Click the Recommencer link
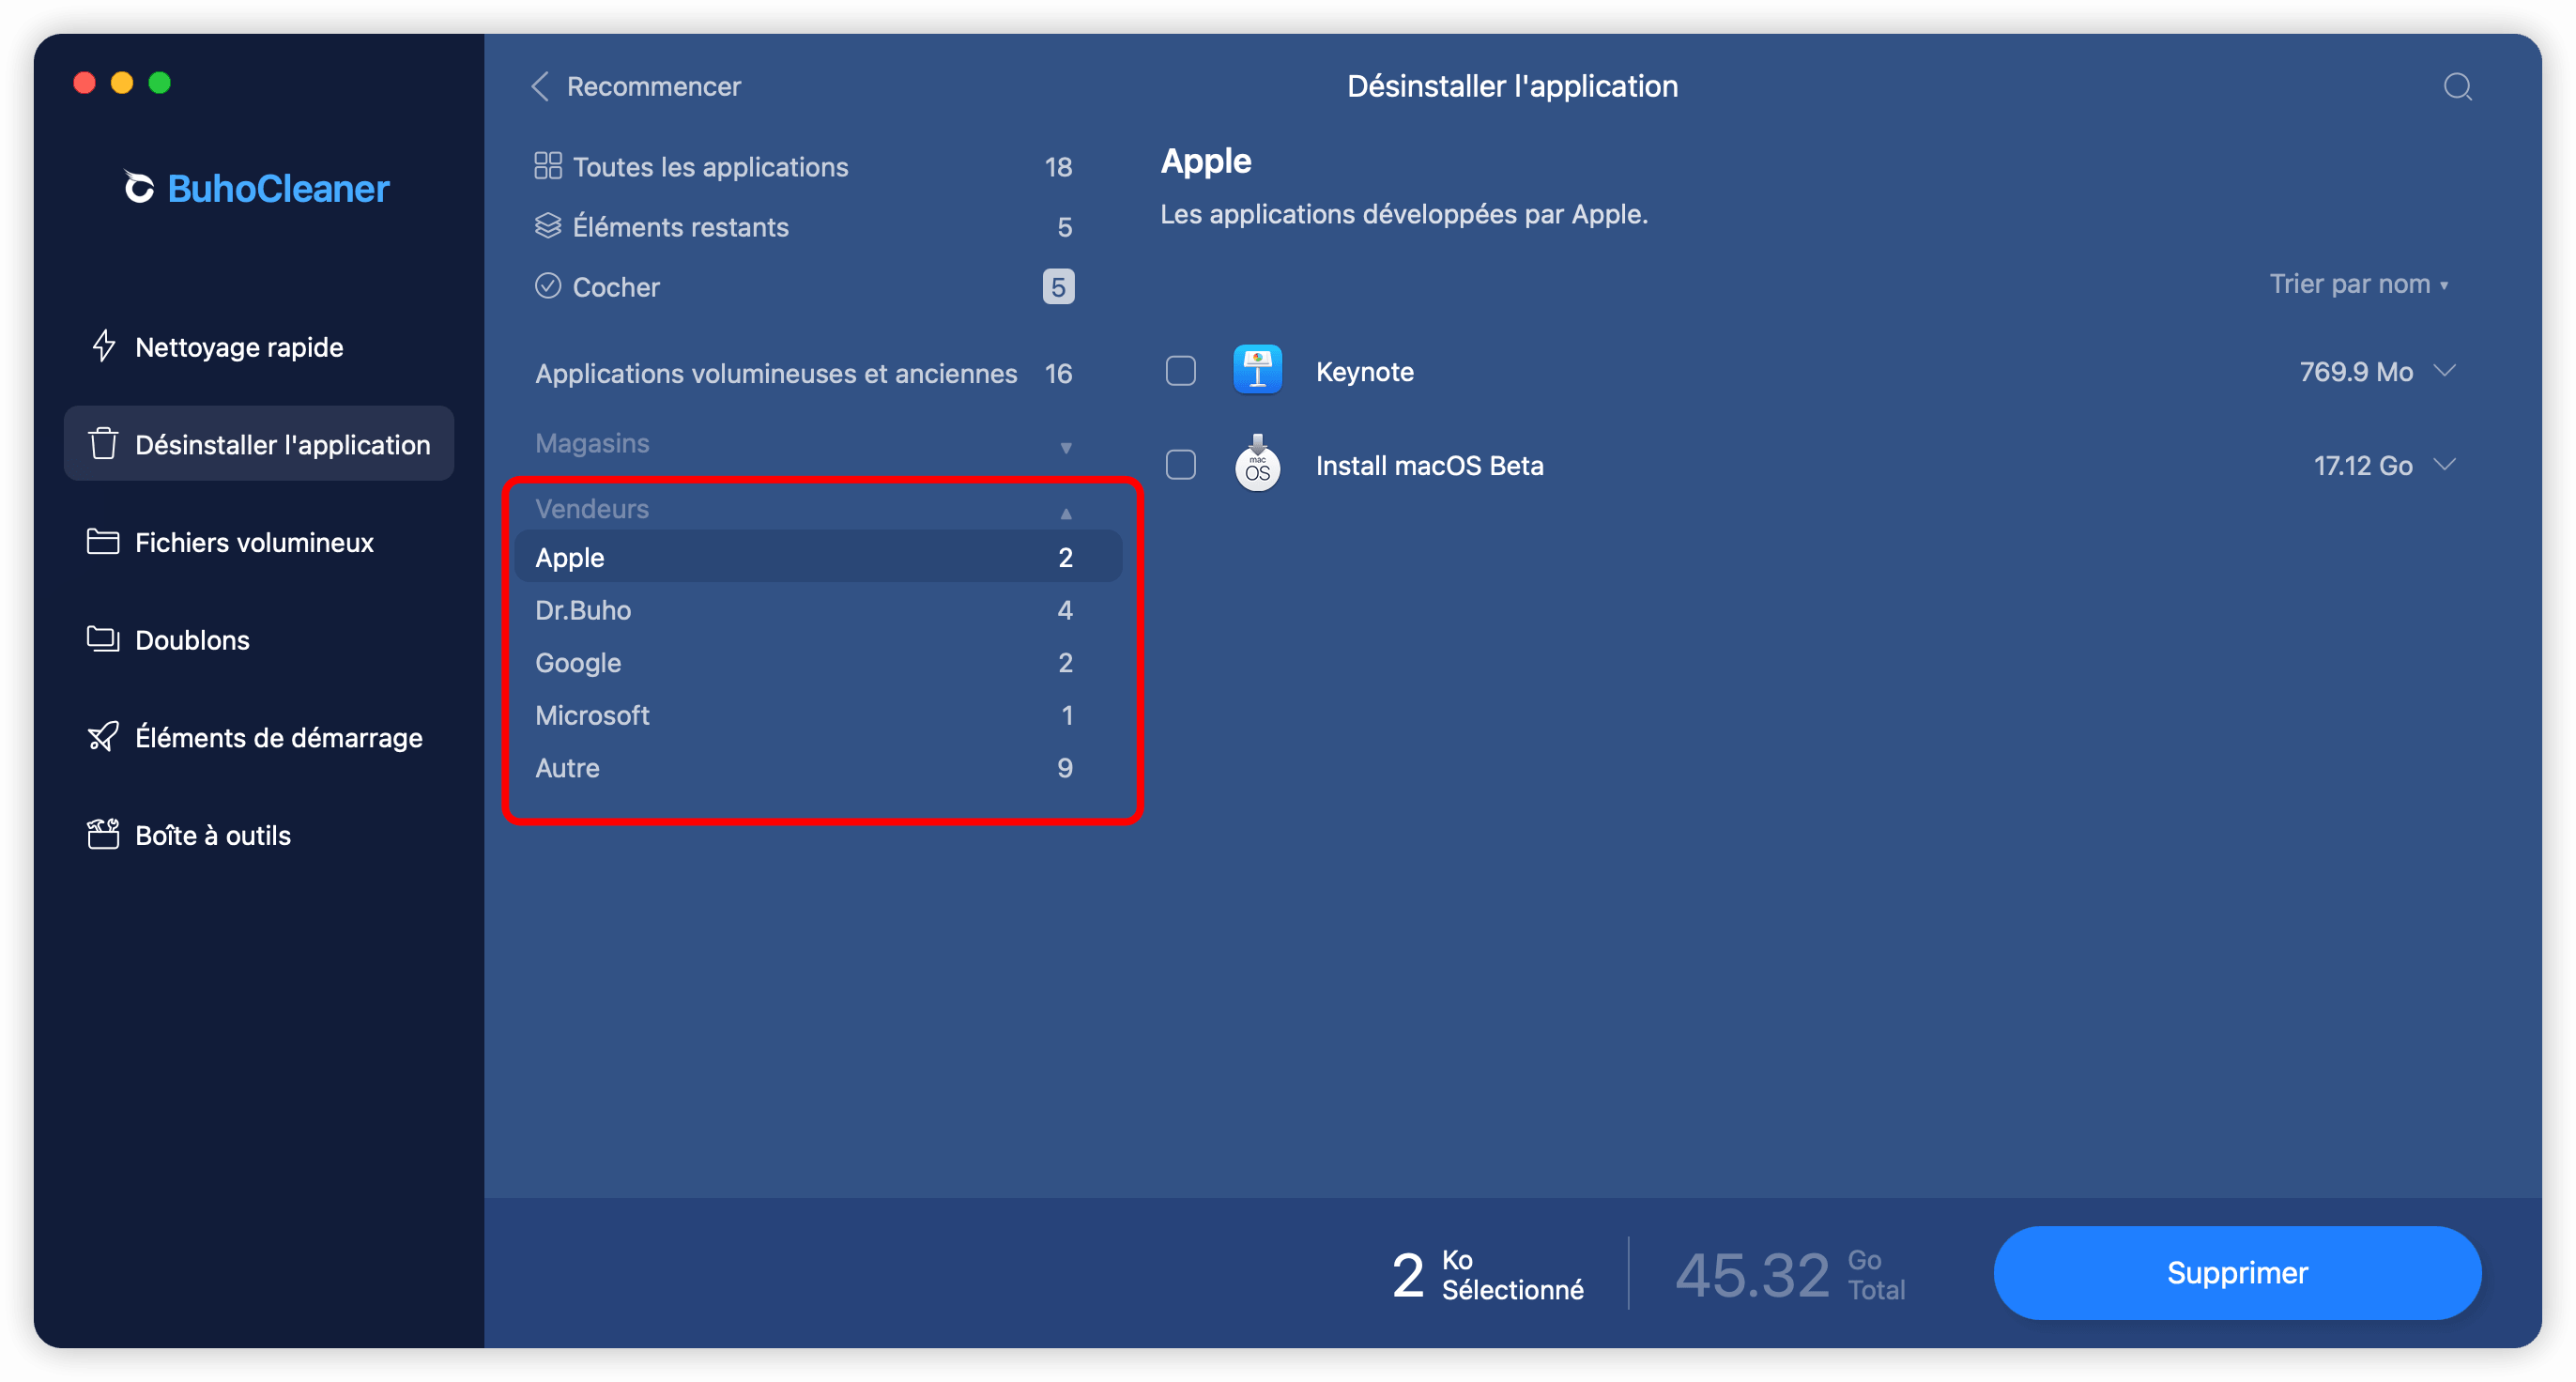Viewport: 2576px width, 1382px height. coord(654,86)
